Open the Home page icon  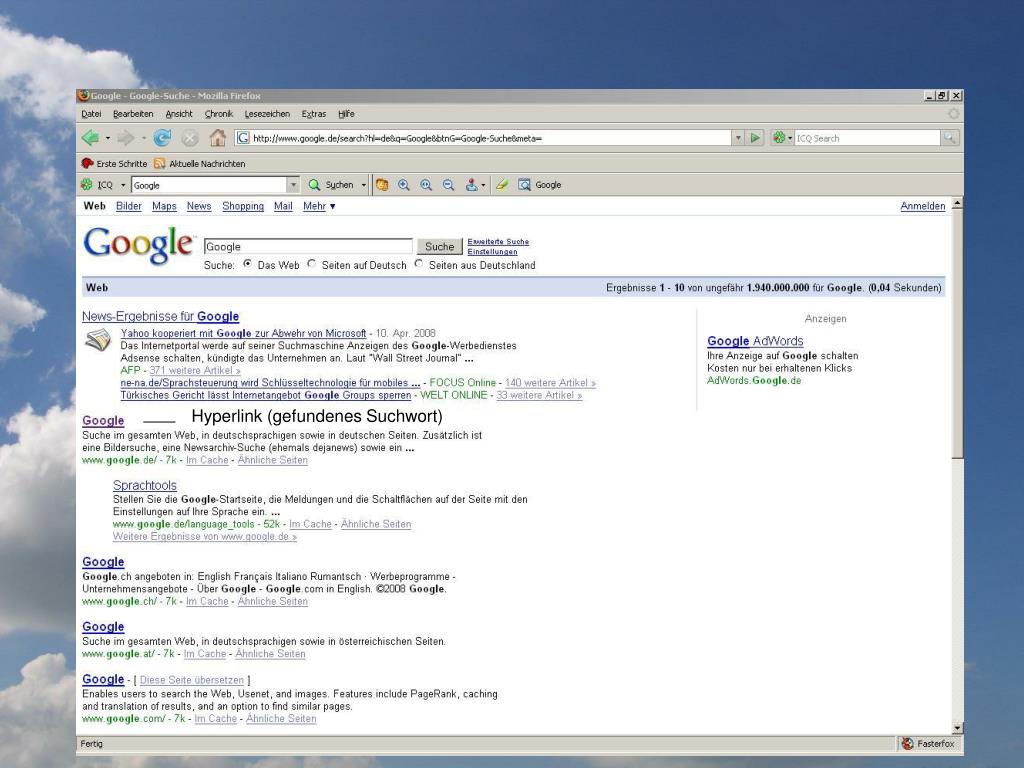(217, 138)
